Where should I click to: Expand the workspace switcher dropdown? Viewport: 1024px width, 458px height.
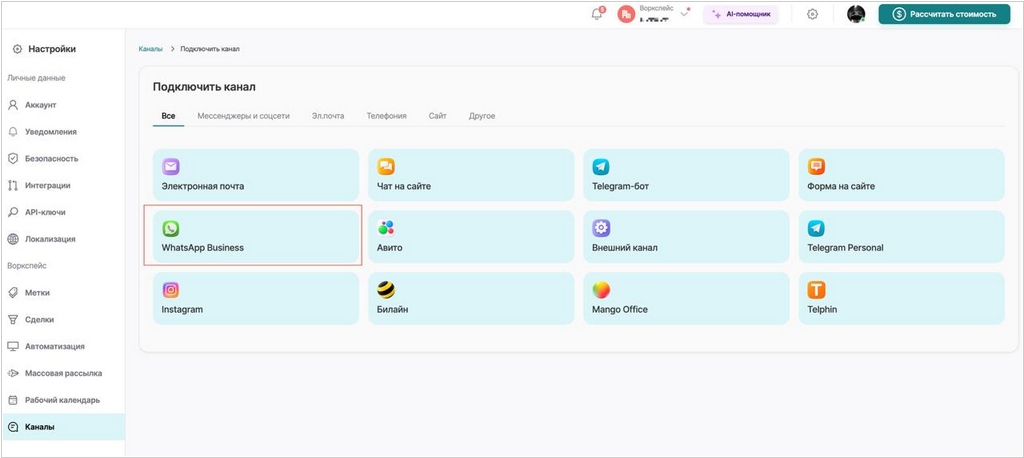[684, 14]
